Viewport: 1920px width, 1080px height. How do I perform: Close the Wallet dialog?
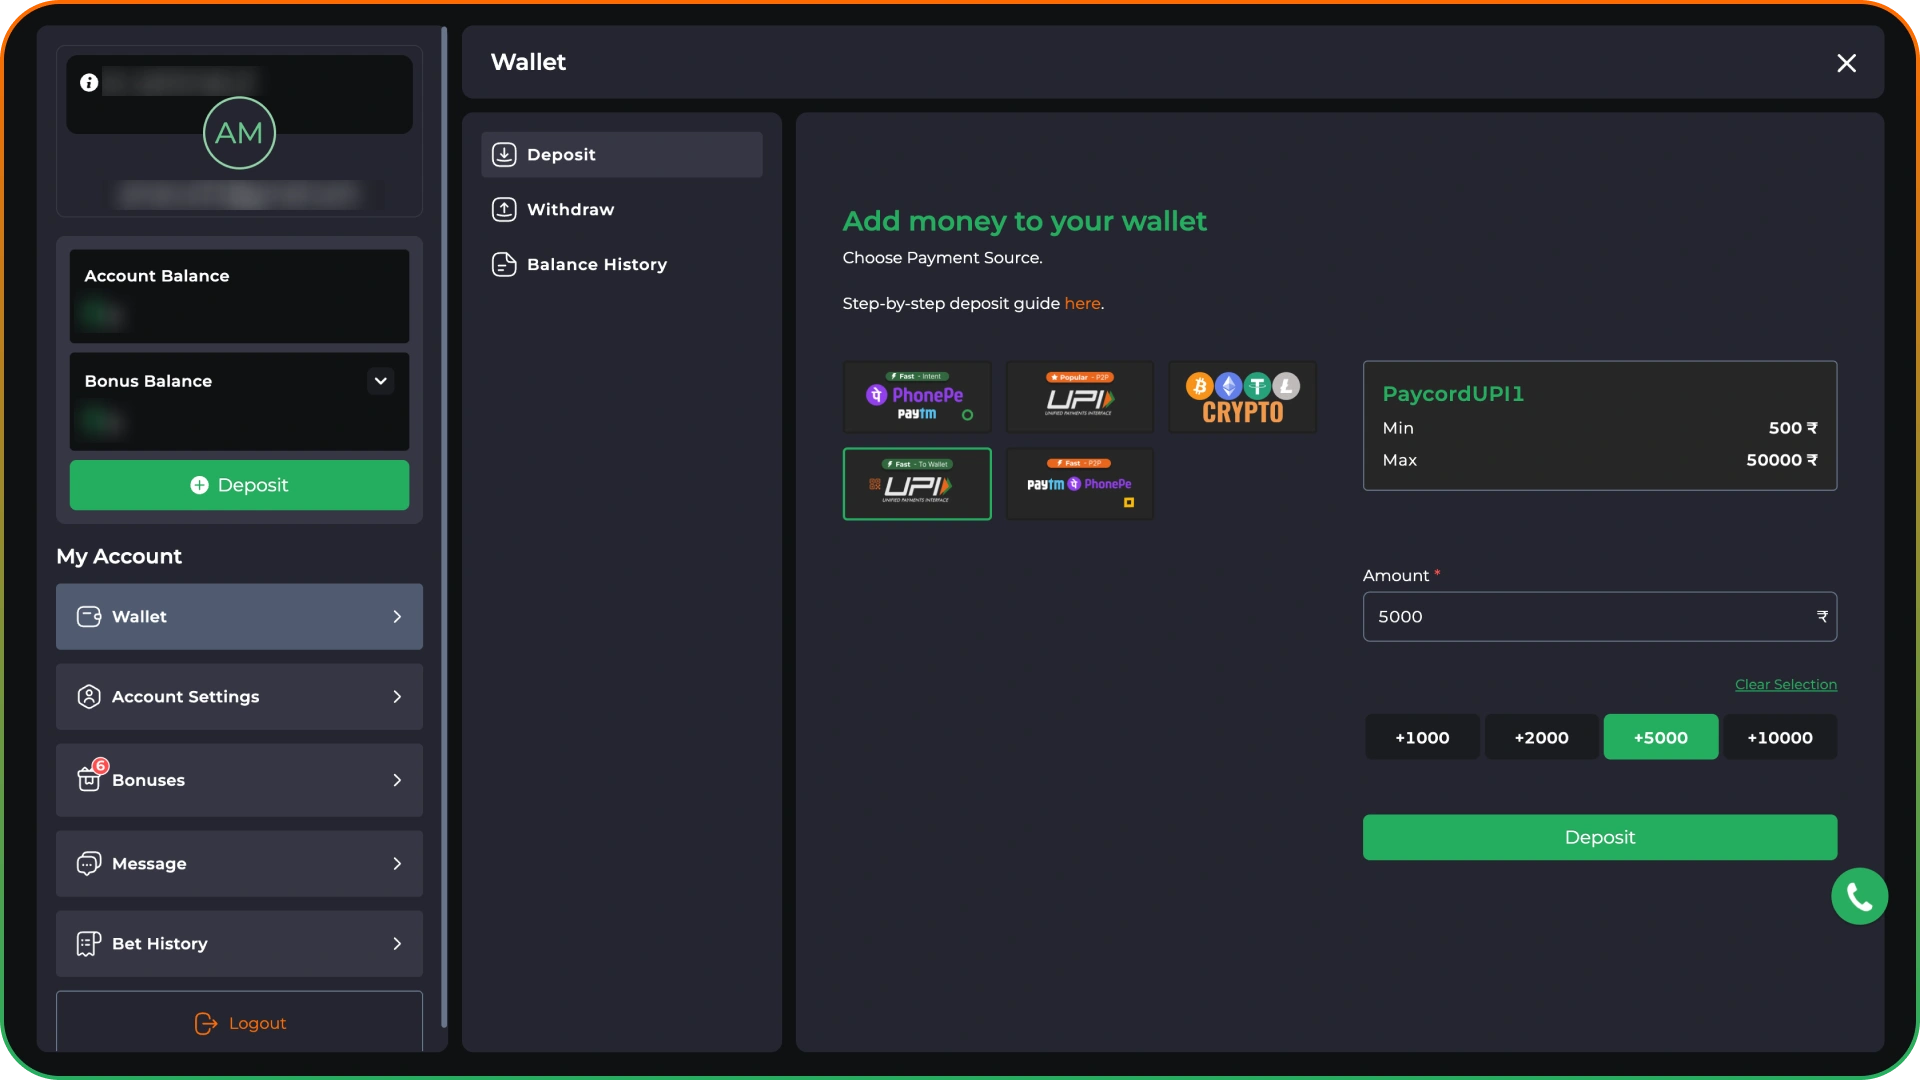[1846, 63]
